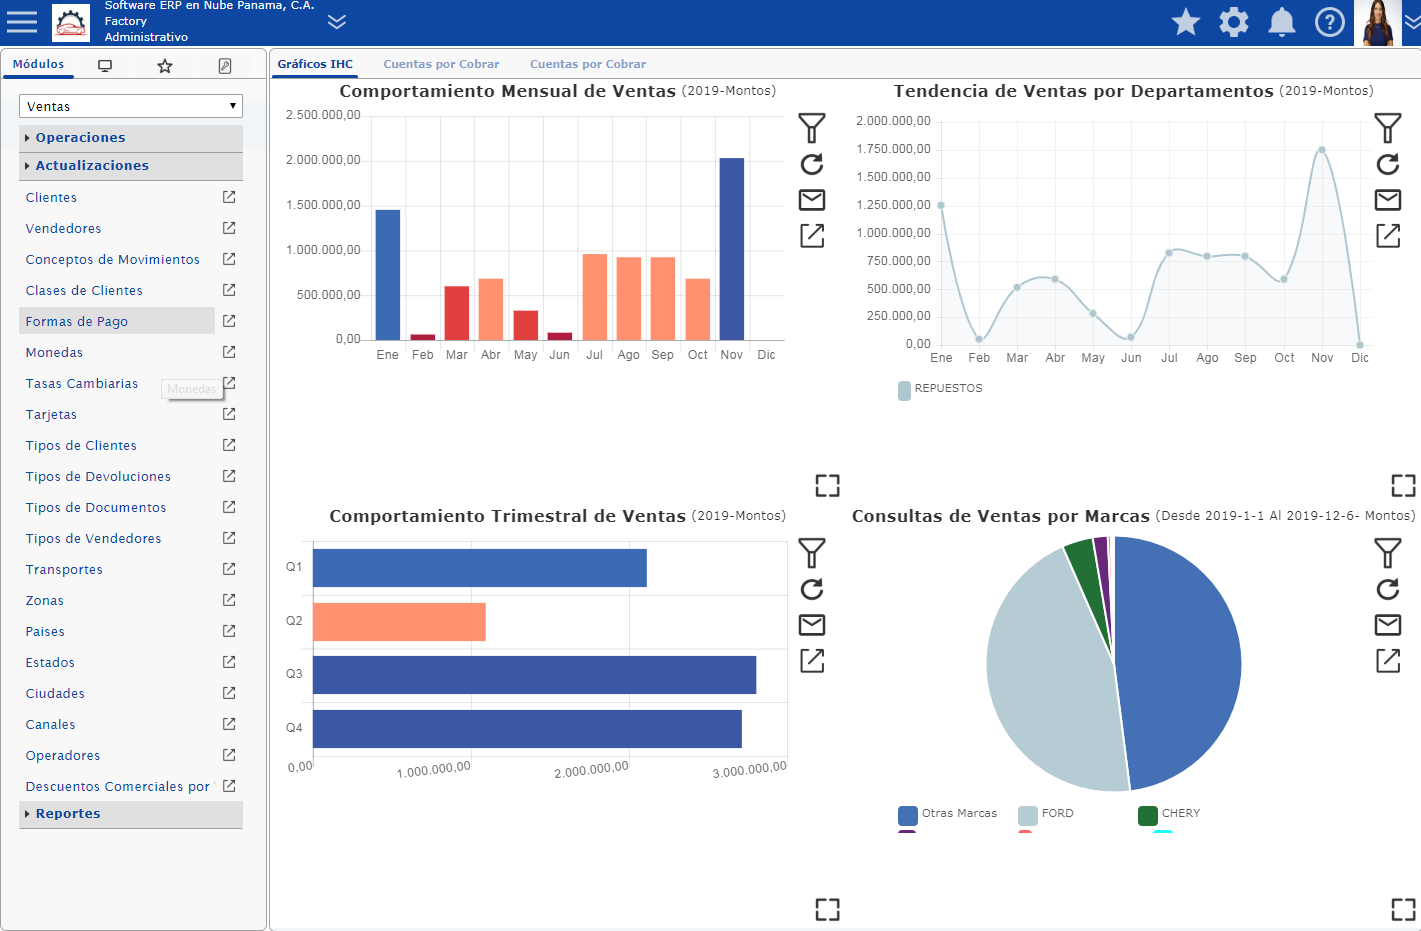This screenshot has height=931, width=1421.
Task: Open Clientes in a new window icon
Action: pos(229,197)
